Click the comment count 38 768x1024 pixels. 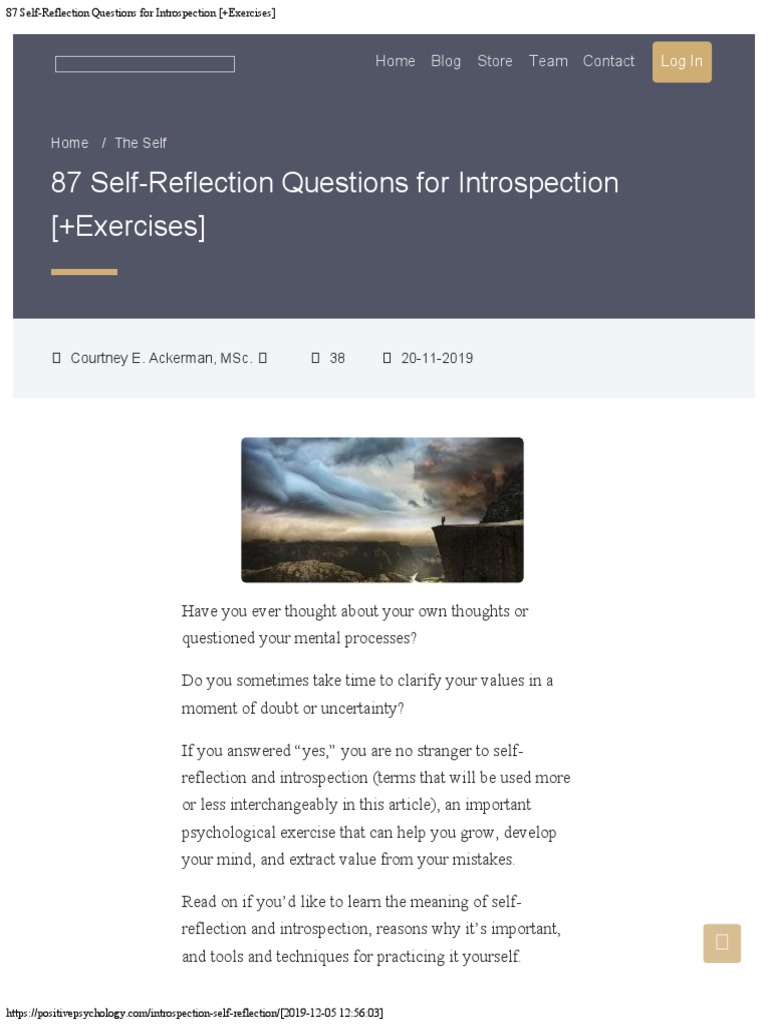(337, 358)
